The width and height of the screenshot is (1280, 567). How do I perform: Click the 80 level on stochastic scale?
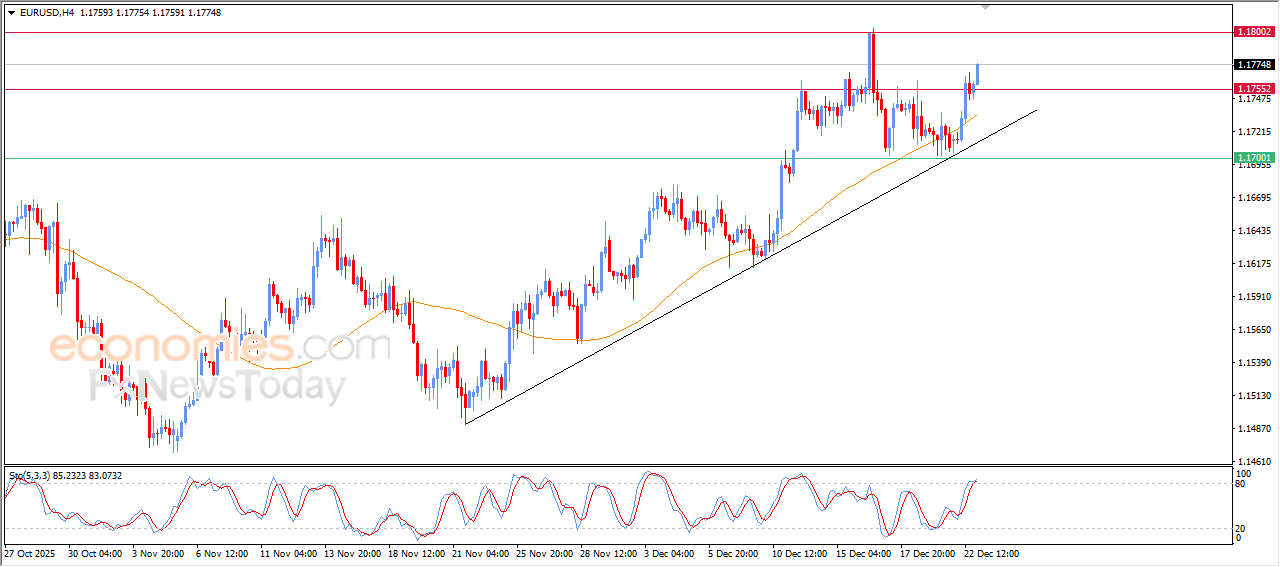point(1242,485)
